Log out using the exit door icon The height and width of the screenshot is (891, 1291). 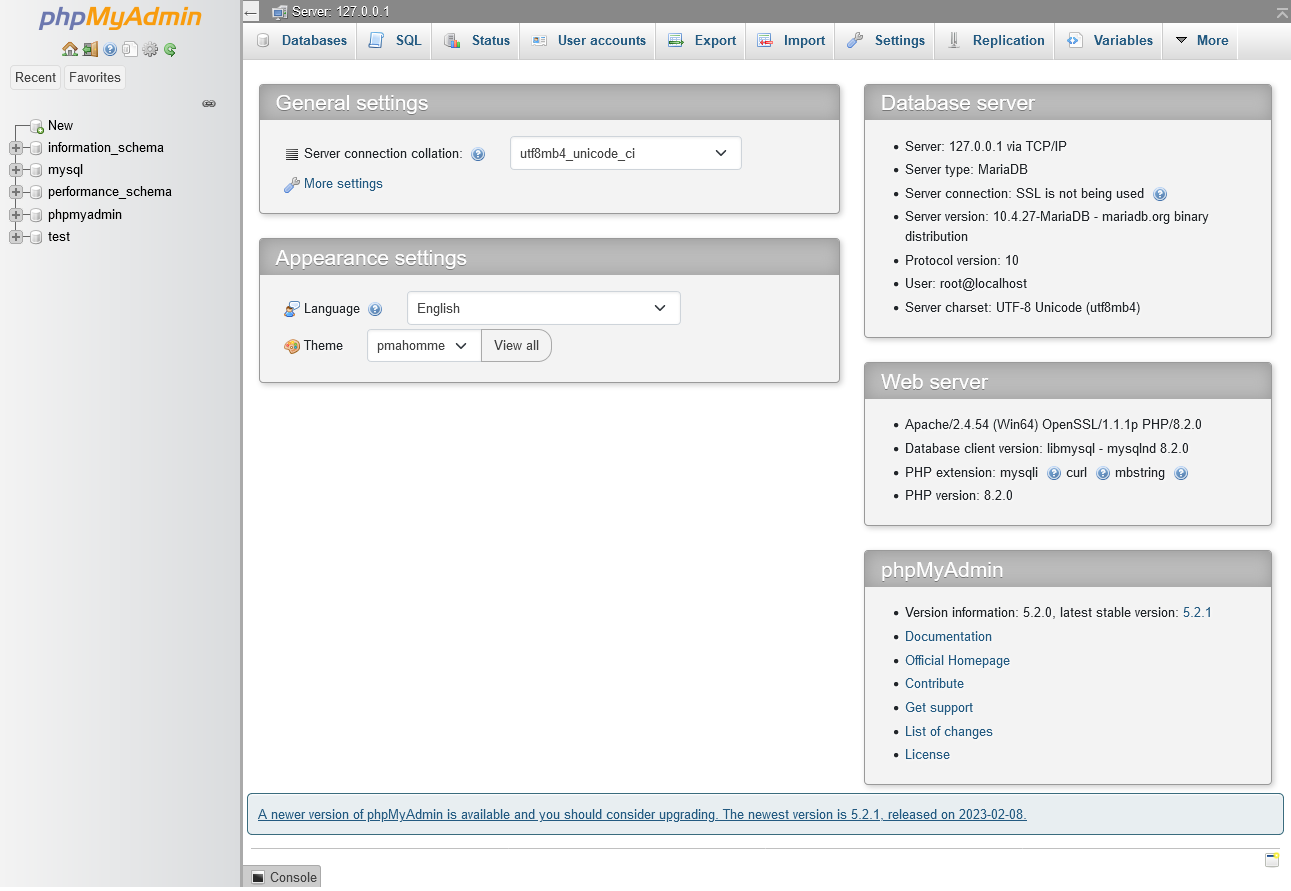(x=90, y=49)
